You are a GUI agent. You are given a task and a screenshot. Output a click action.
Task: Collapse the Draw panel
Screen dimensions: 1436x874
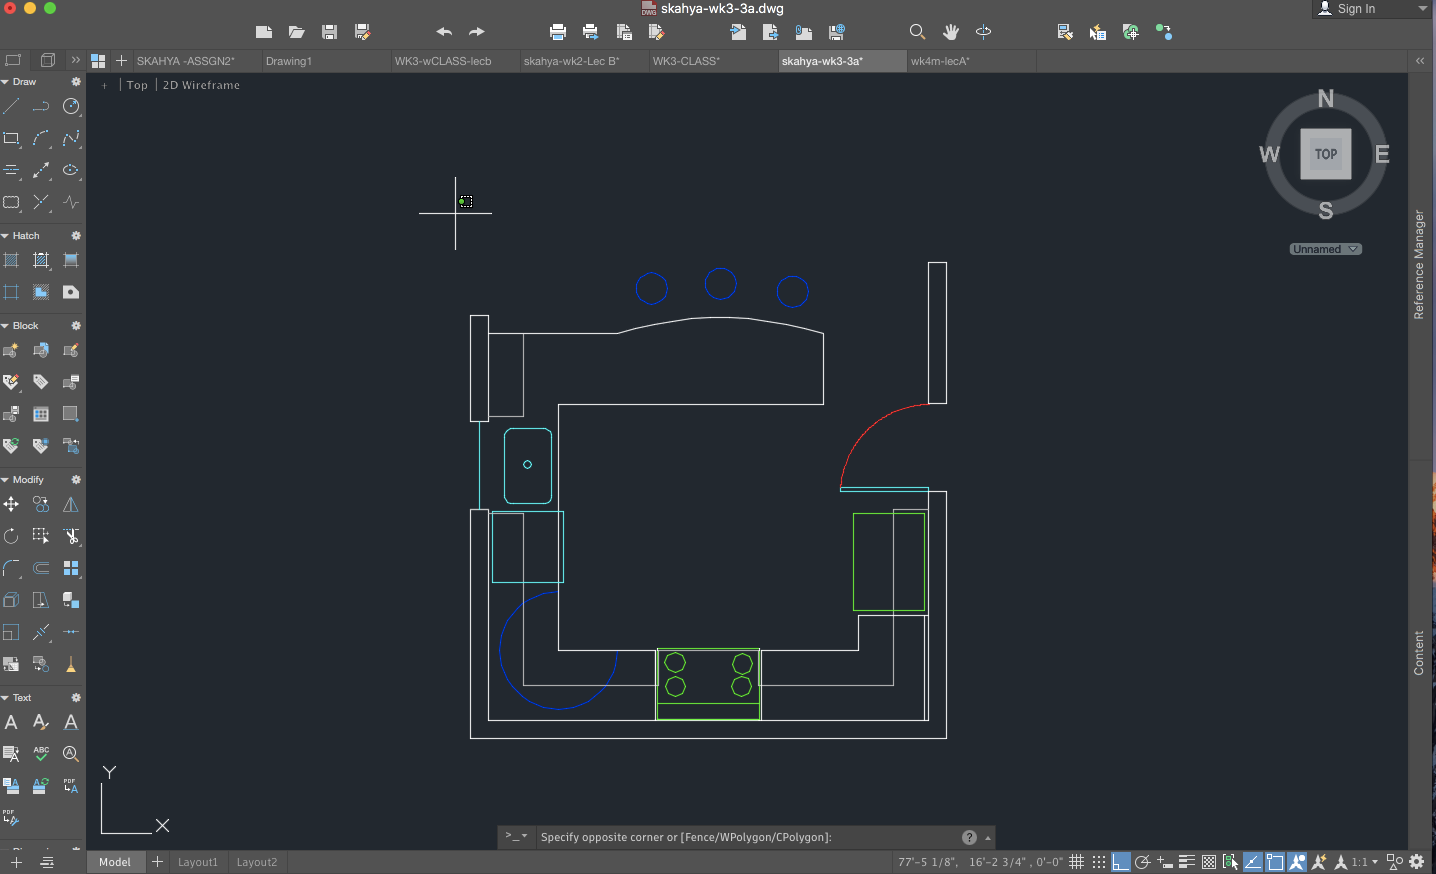[x=5, y=82]
